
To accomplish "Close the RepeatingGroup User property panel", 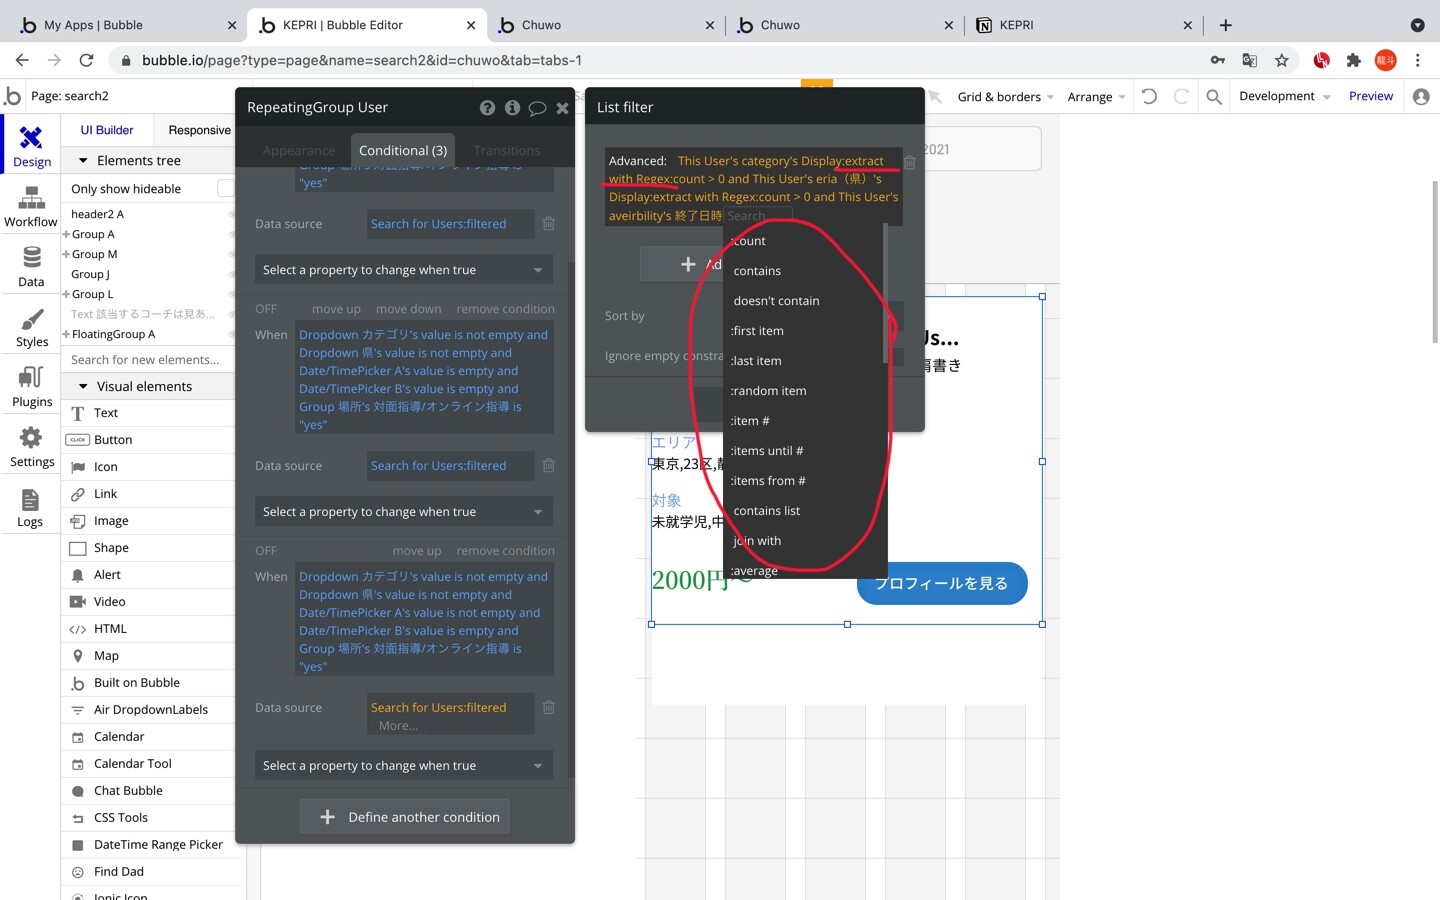I will pos(562,108).
